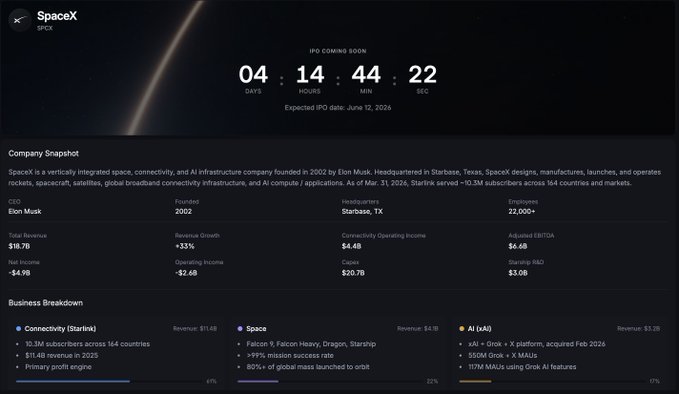
Task: Click the Space Revenue: $4.1B label
Action: pyautogui.click(x=418, y=329)
